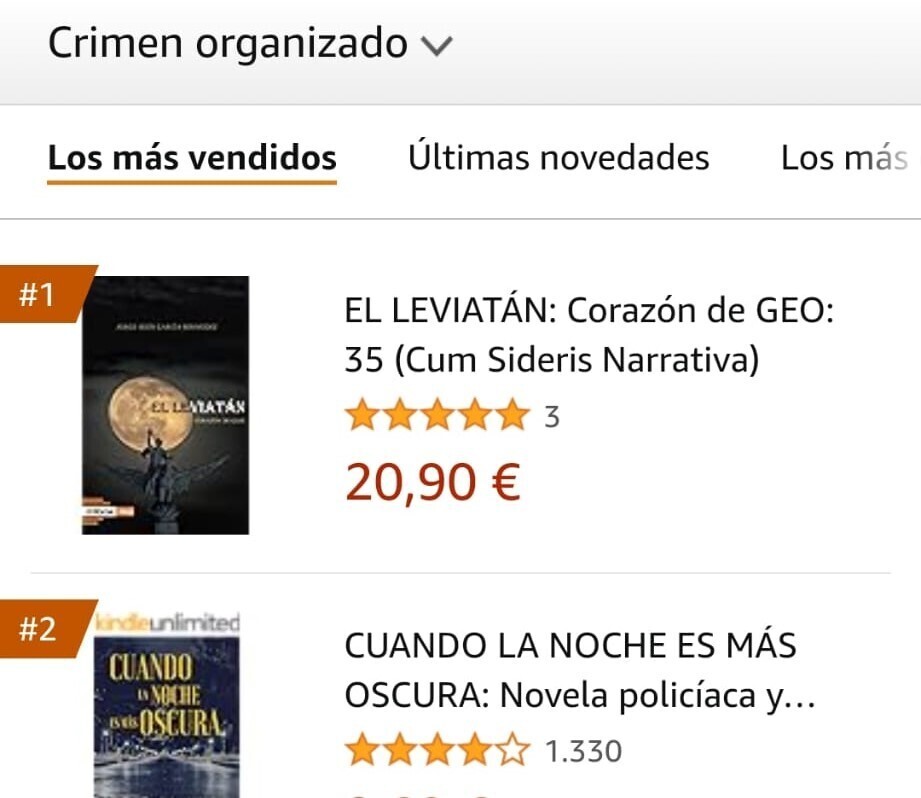Click the chevron next to Crimen organizado
Viewport: 921px width, 798px height.
(436, 45)
